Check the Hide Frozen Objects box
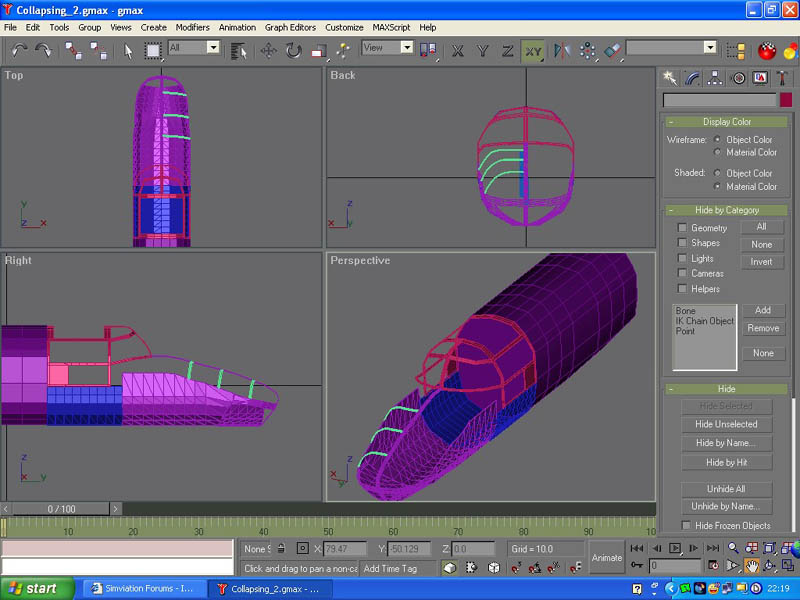The width and height of the screenshot is (800, 600). coord(686,525)
